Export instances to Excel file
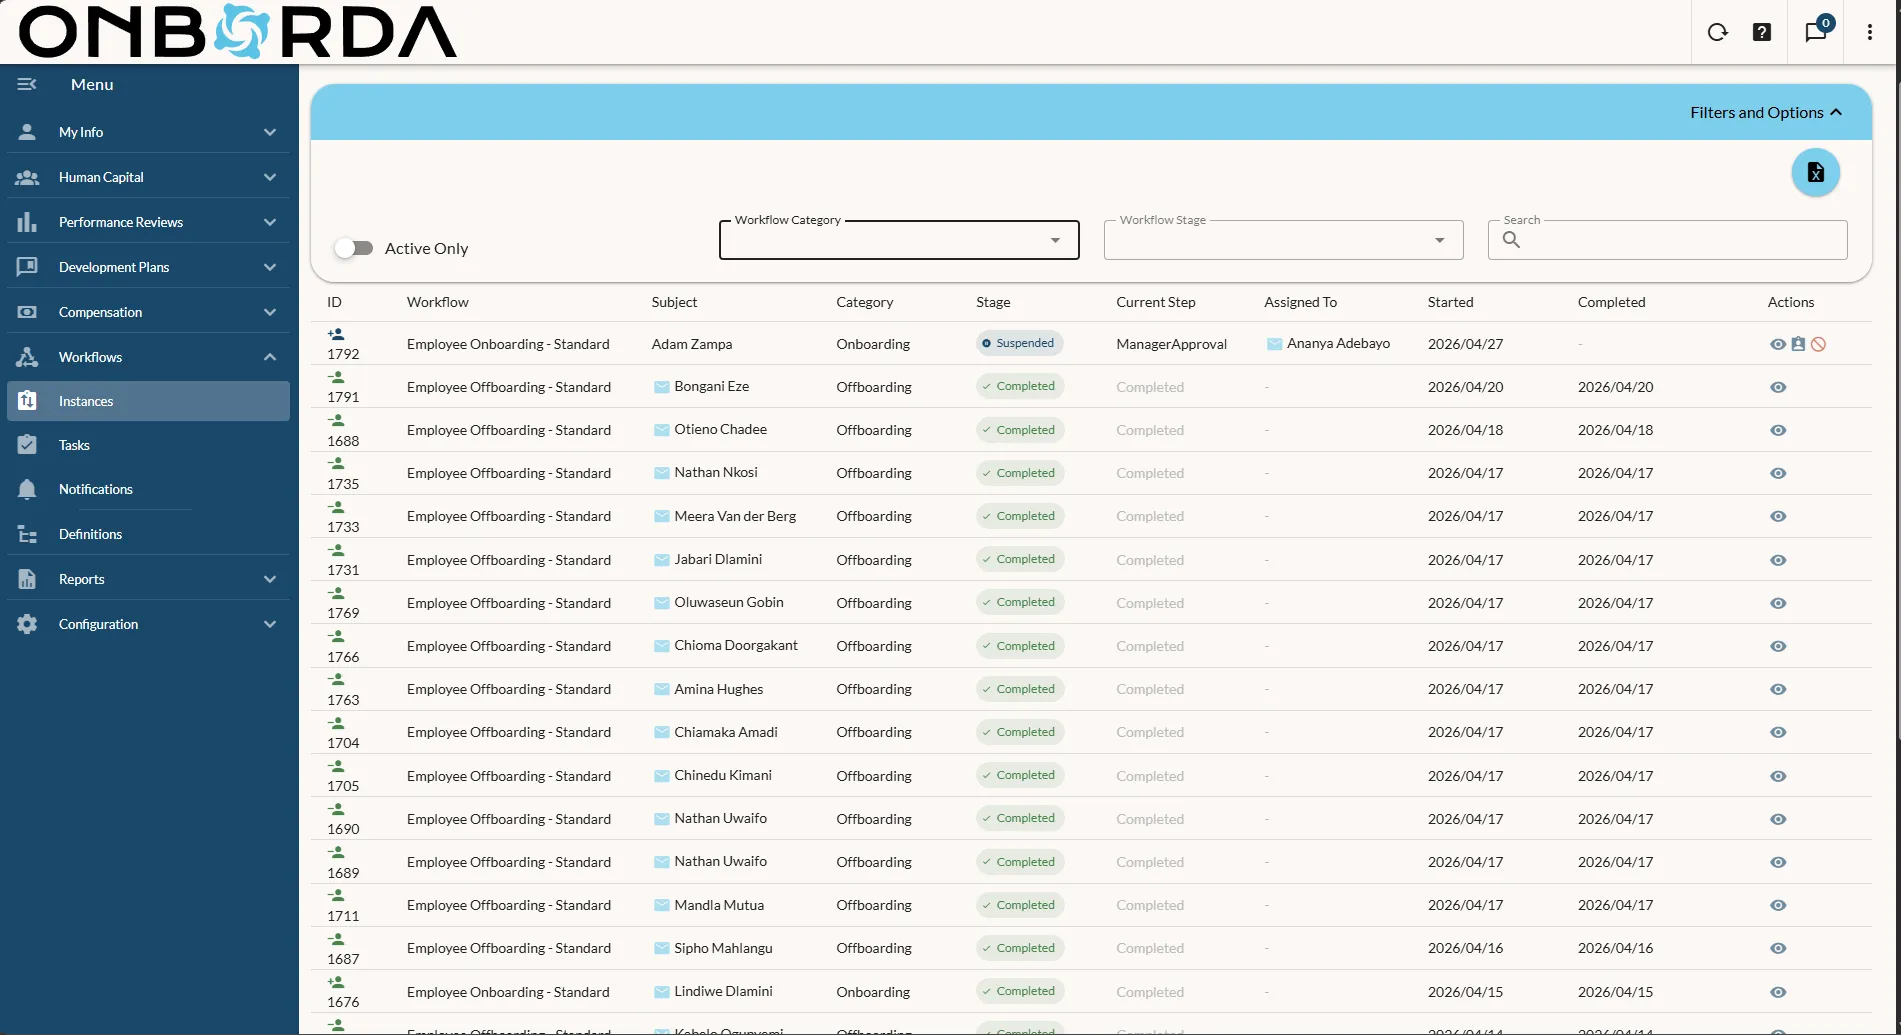The width and height of the screenshot is (1901, 1035). [1815, 173]
